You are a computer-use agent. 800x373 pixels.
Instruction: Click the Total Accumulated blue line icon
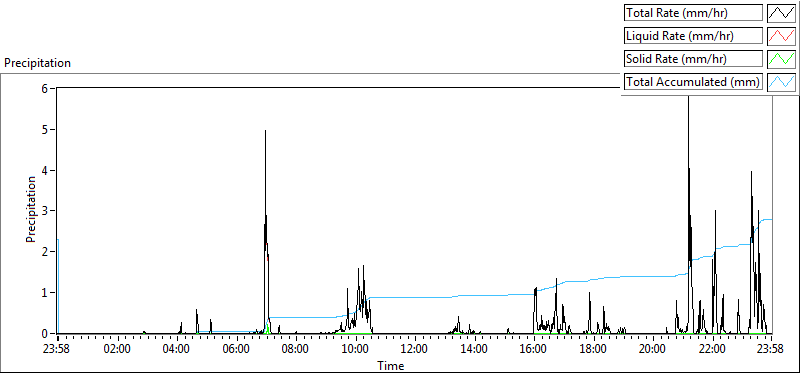(781, 82)
